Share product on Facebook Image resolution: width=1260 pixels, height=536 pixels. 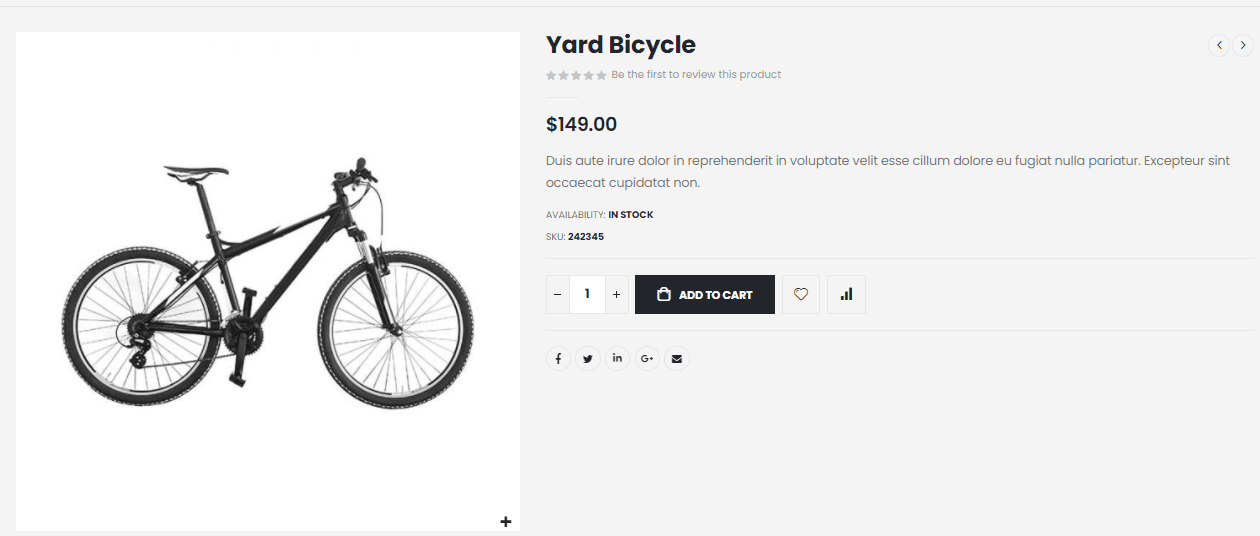pyautogui.click(x=558, y=358)
